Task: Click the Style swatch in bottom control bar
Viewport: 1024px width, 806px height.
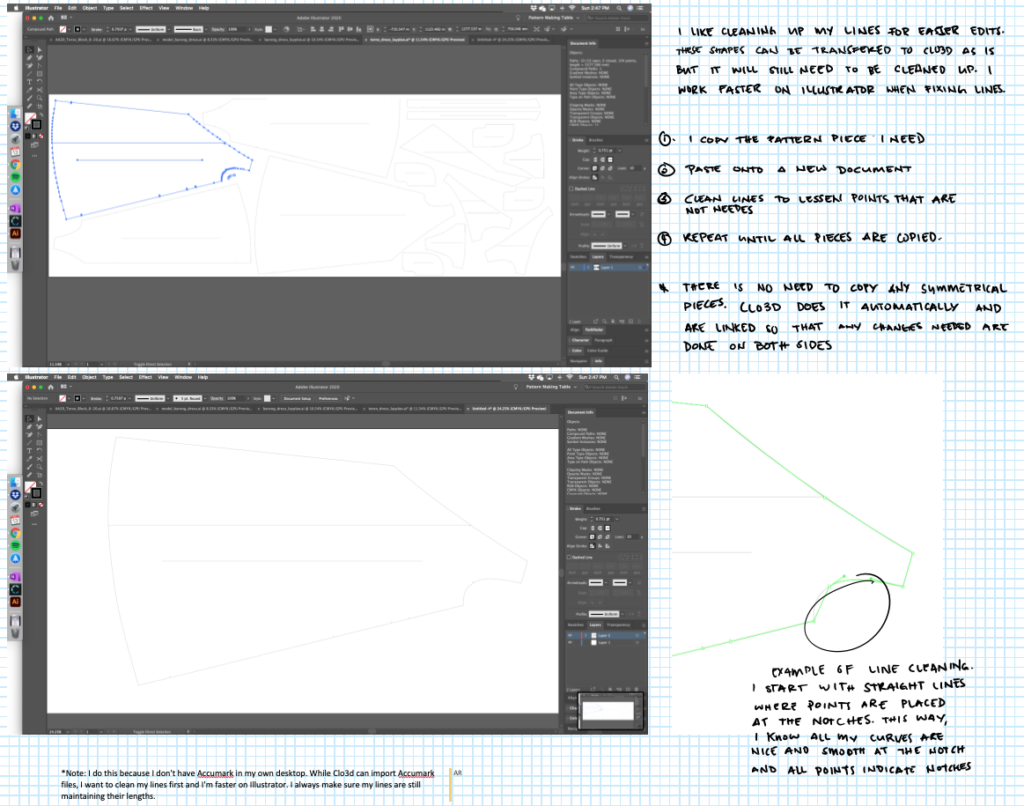Action: (x=267, y=398)
